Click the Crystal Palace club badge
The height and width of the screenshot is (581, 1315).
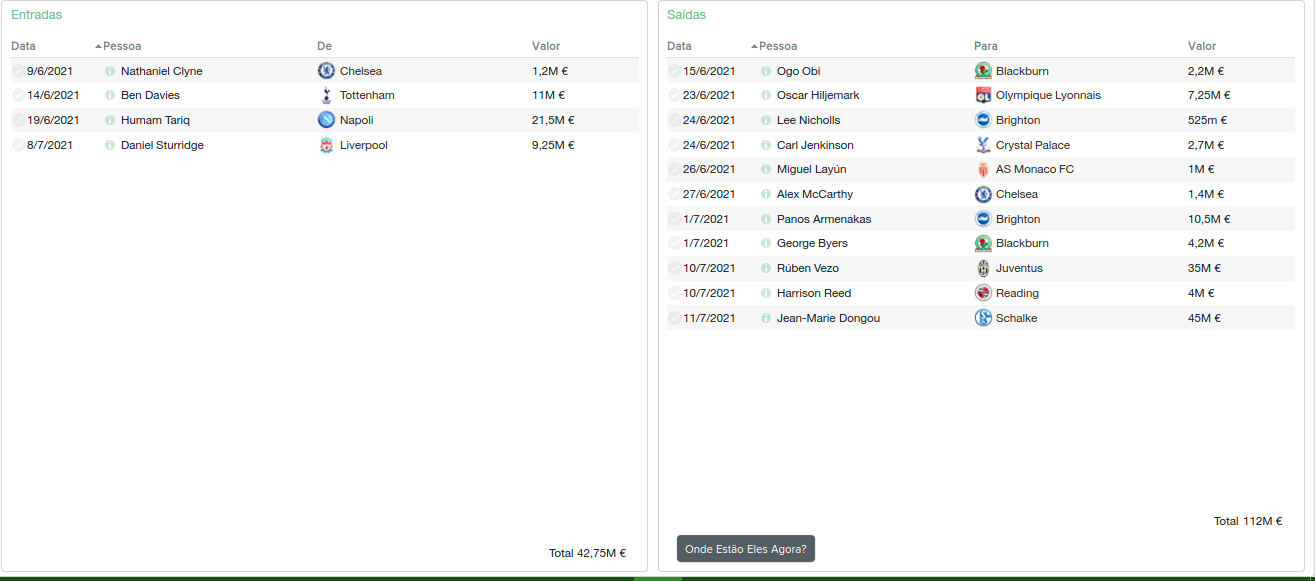click(983, 145)
